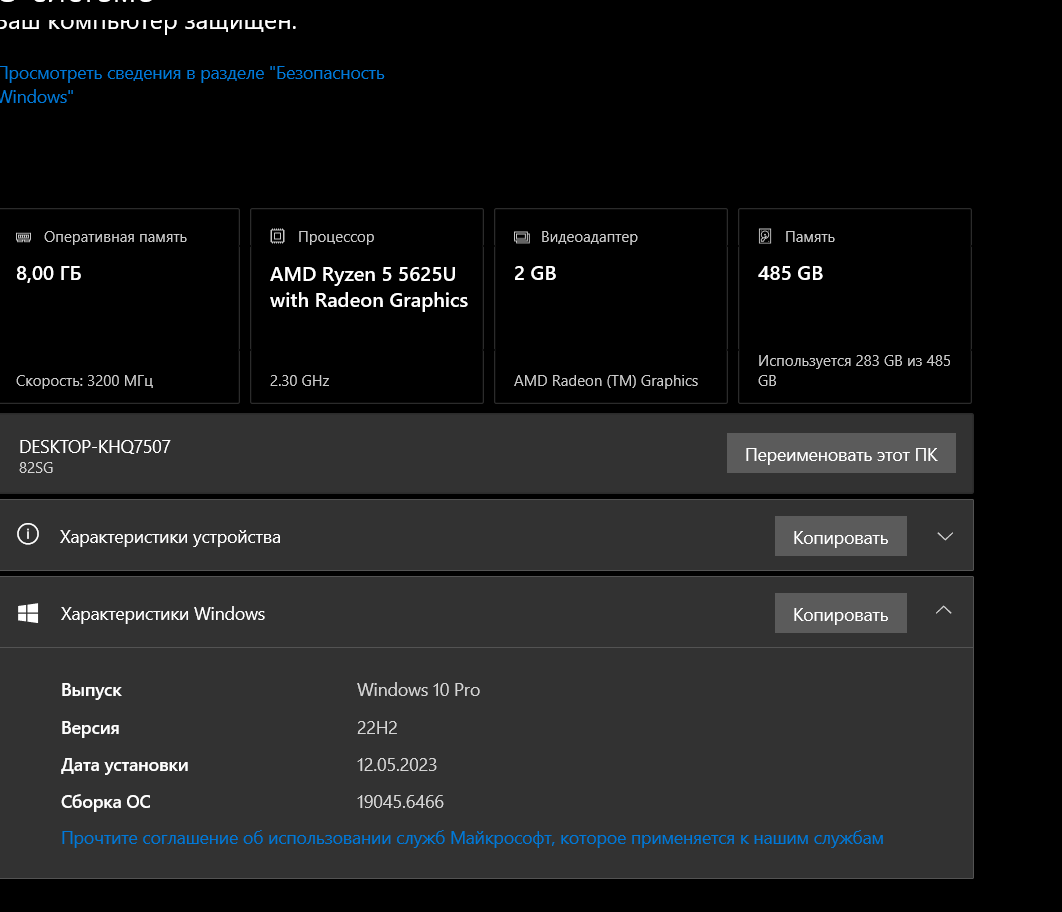Click the Версия label
Screen dimensions: 1062x912
[x=90, y=728]
